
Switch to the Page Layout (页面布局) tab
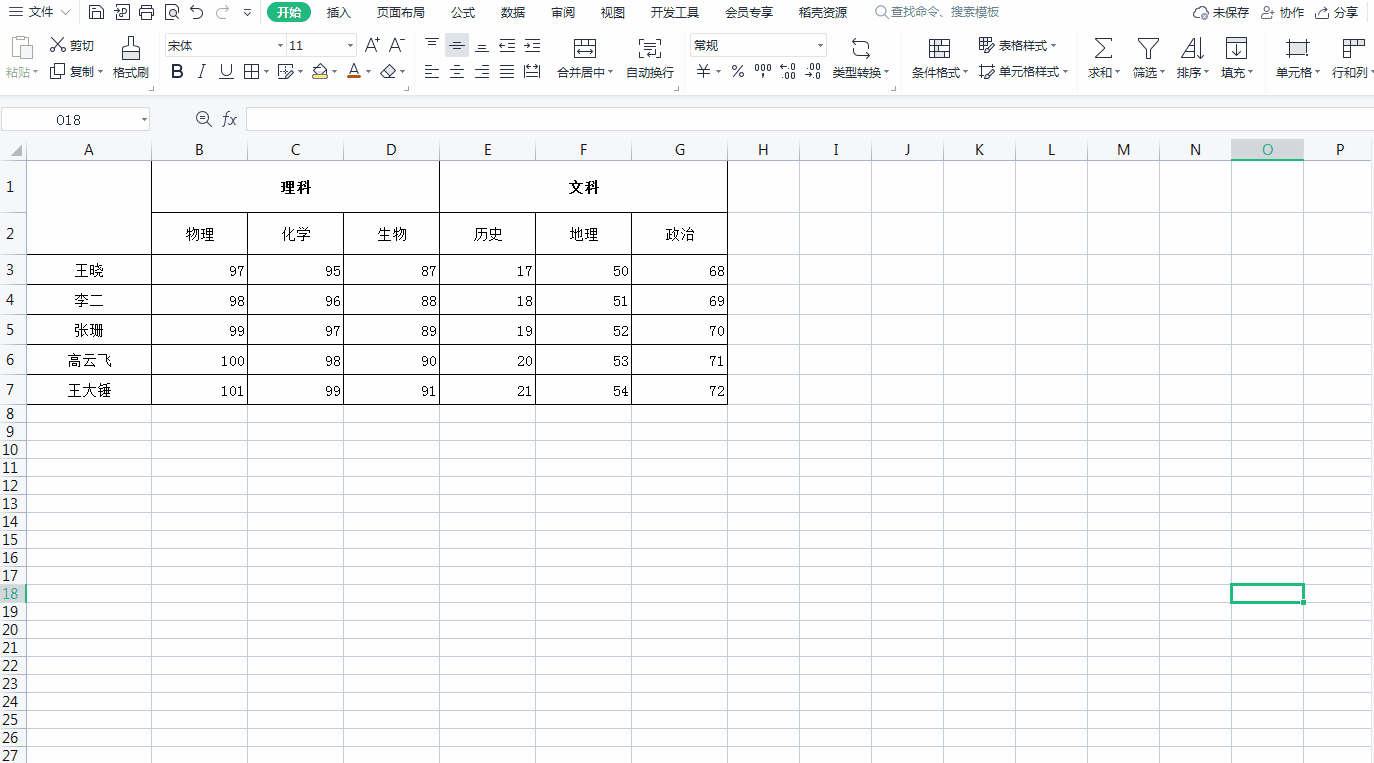tap(400, 13)
